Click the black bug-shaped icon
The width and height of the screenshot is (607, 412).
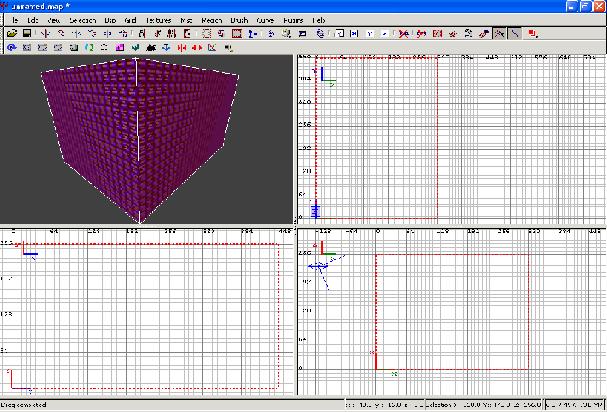pos(151,48)
